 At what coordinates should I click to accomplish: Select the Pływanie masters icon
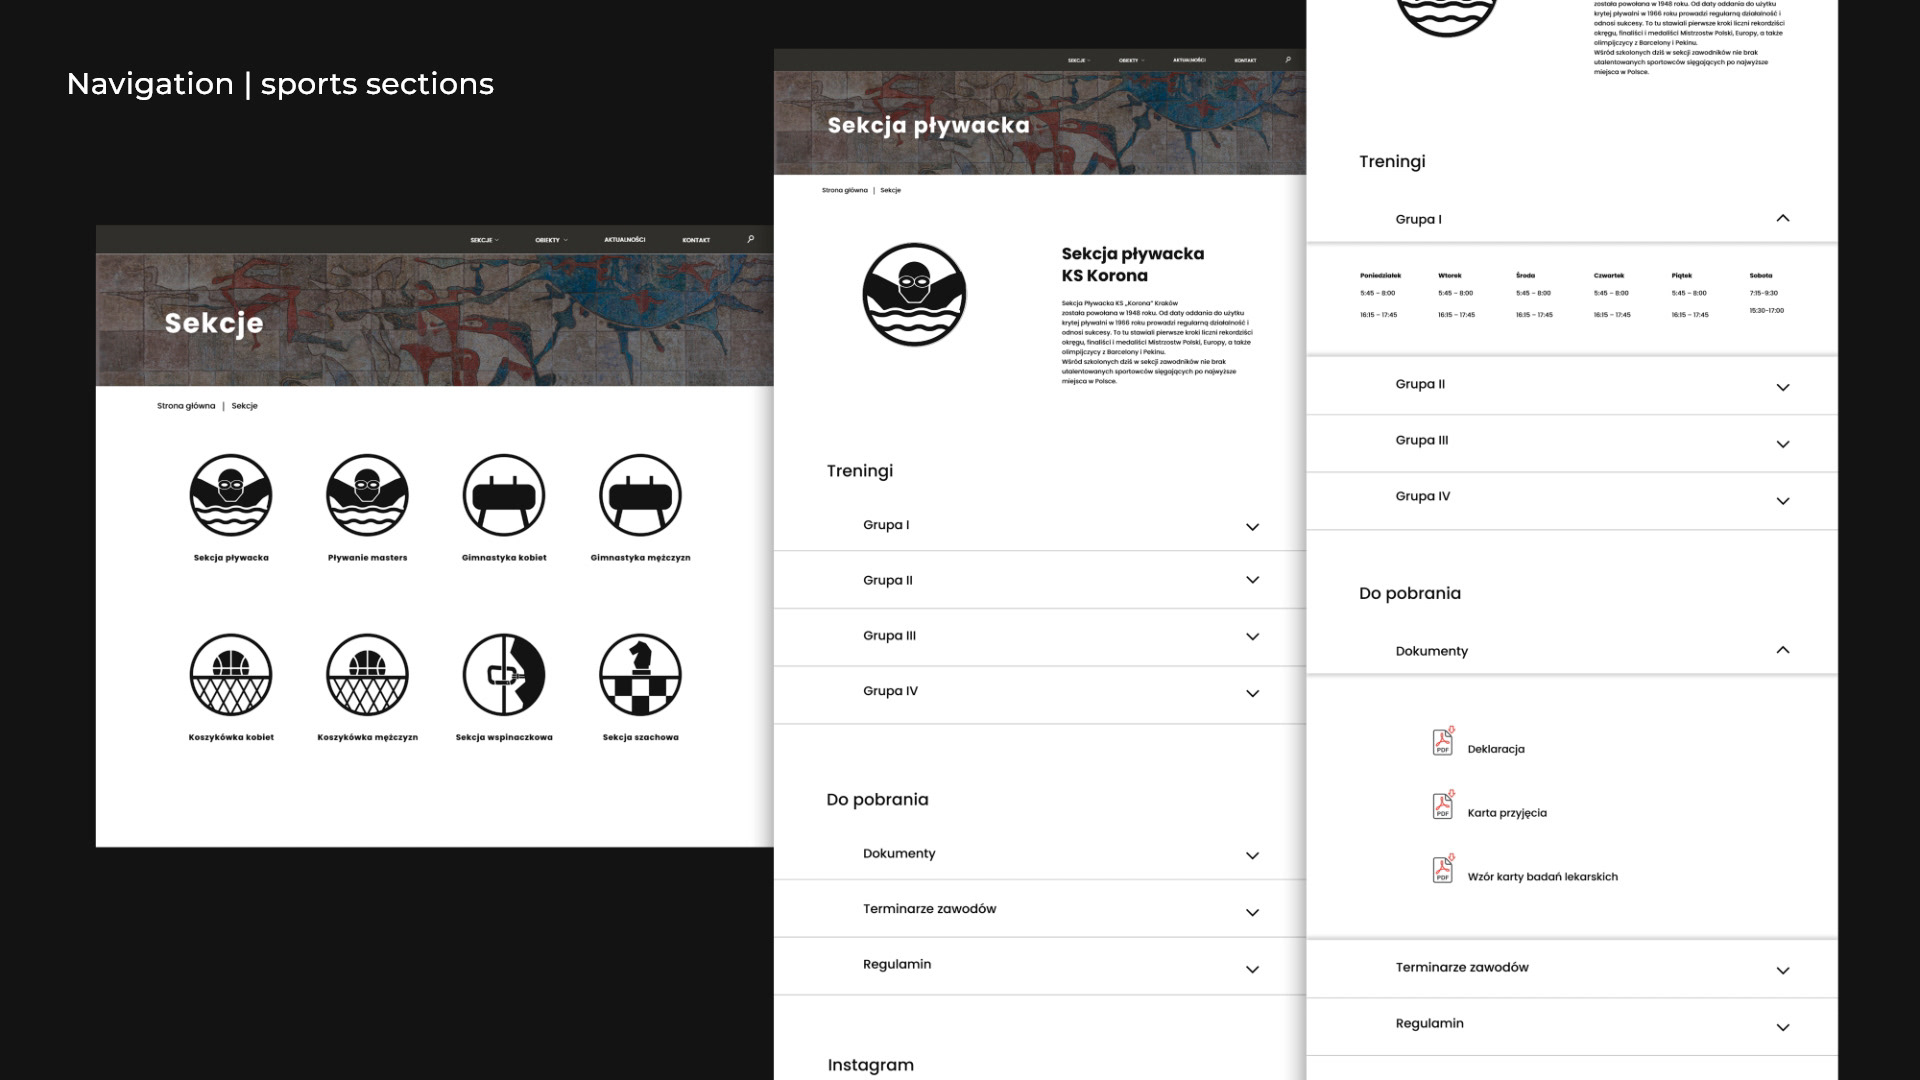coord(367,495)
